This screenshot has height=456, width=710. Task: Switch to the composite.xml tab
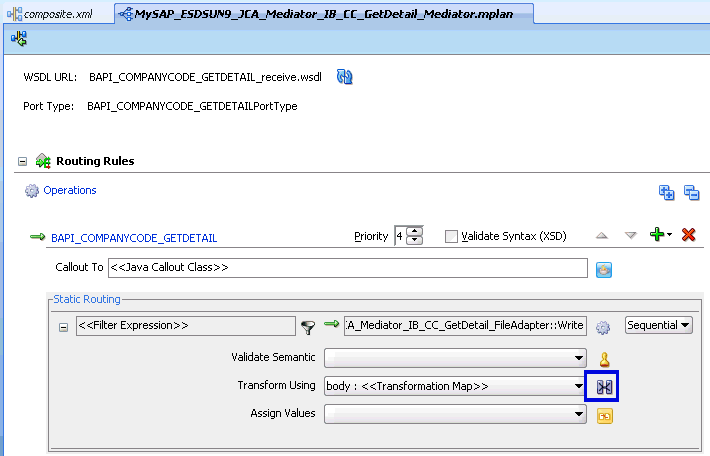pos(58,12)
